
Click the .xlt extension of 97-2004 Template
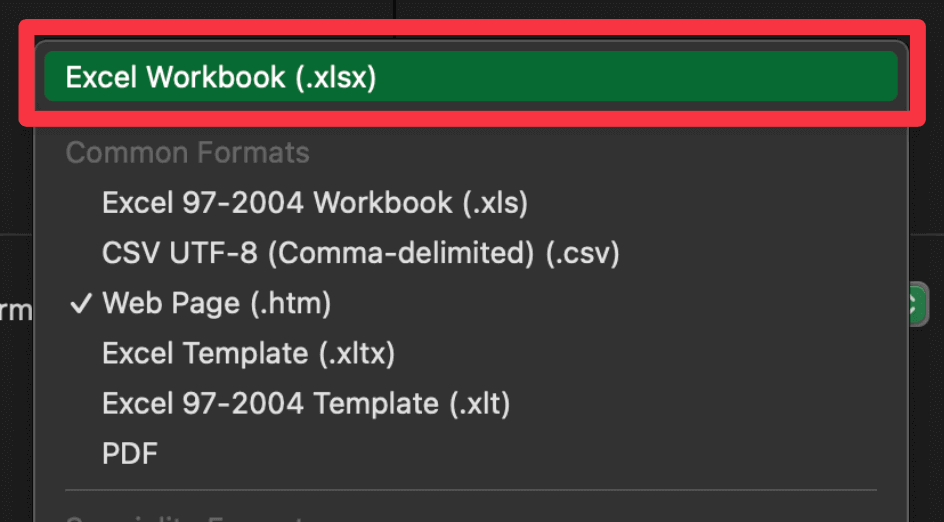point(480,403)
